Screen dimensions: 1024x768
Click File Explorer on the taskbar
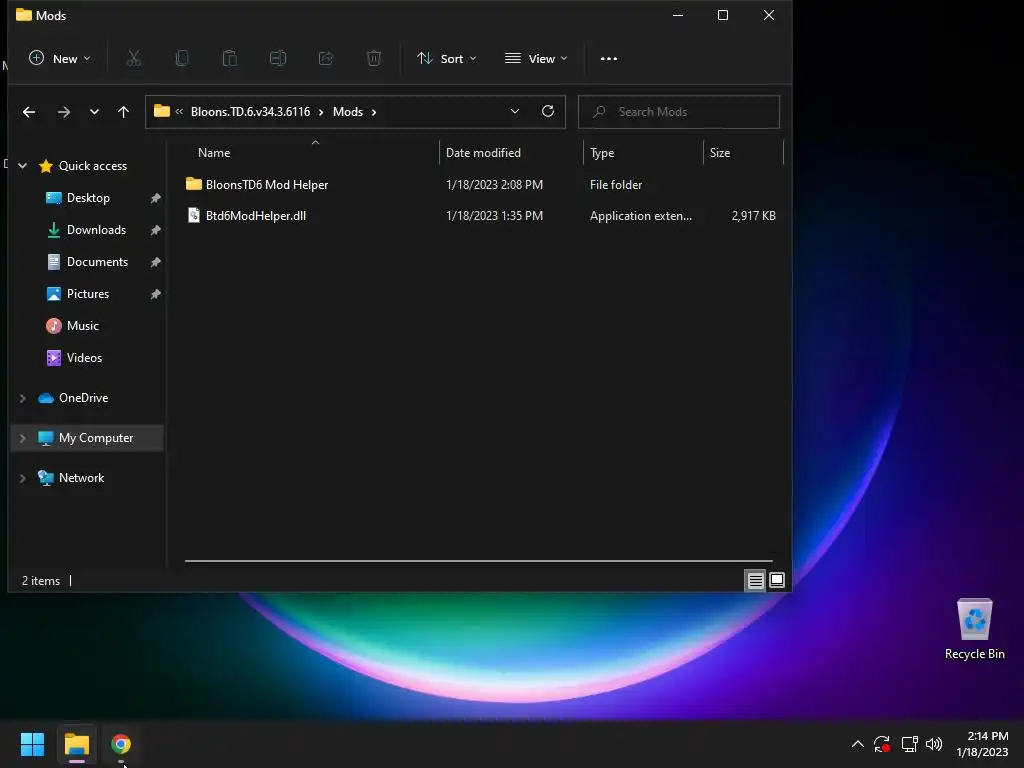pos(76,744)
